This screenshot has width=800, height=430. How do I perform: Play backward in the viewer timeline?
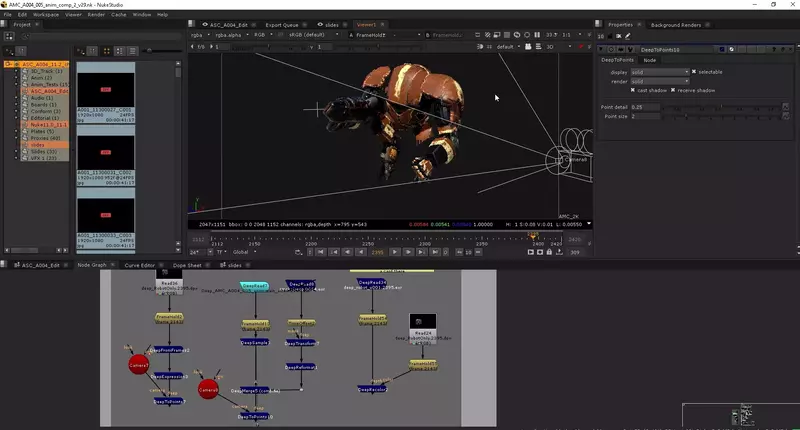coord(361,252)
